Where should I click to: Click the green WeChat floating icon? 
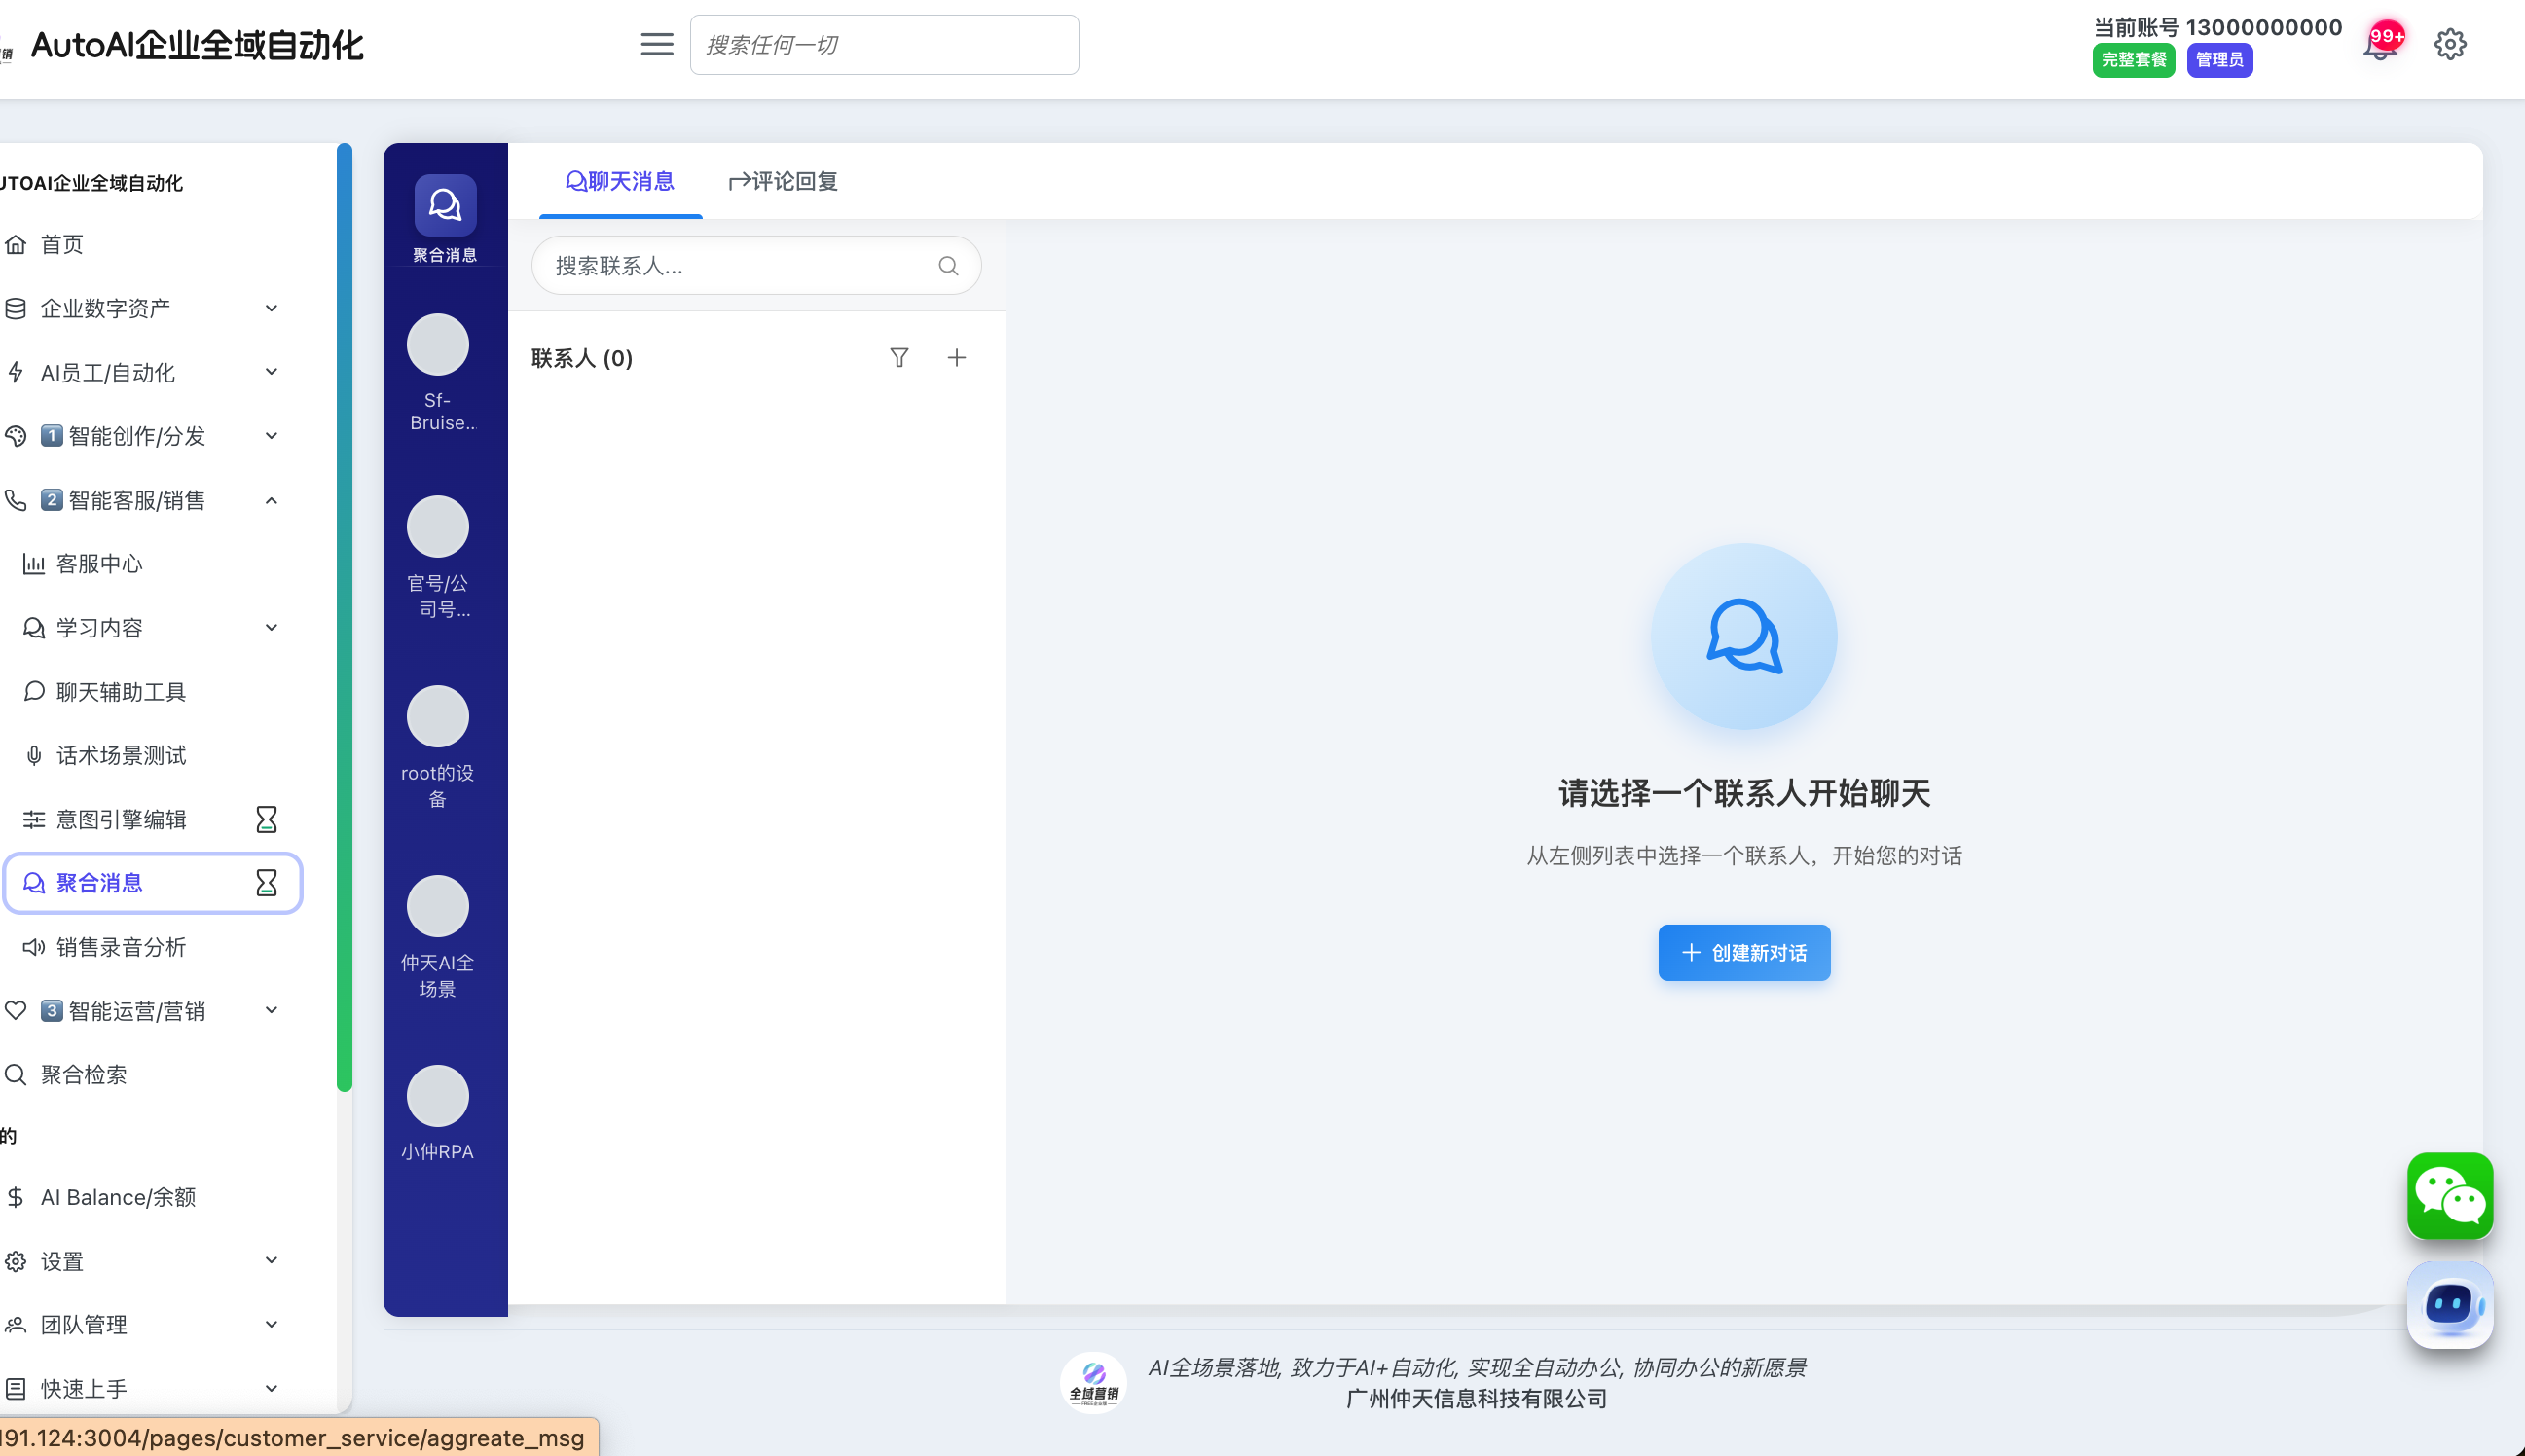tap(2449, 1196)
